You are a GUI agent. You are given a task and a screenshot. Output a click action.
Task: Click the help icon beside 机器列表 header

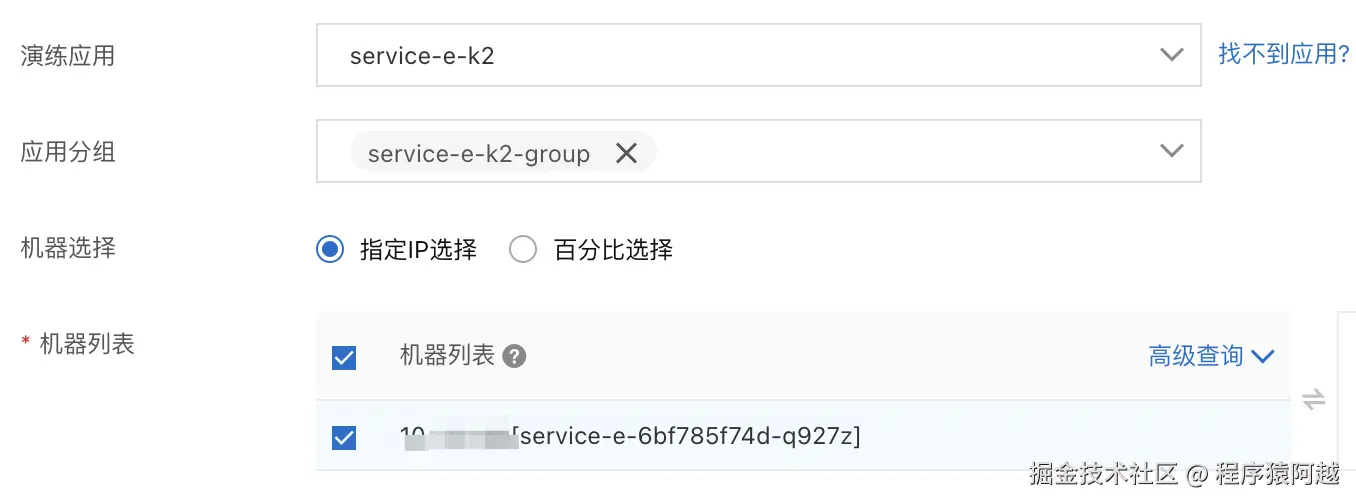tap(514, 356)
